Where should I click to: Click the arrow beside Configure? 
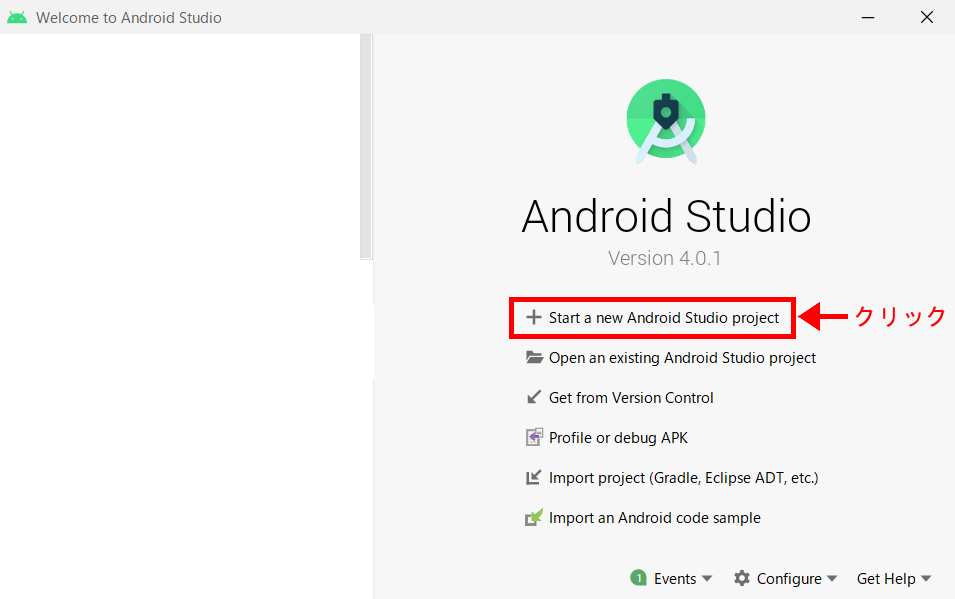(832, 578)
